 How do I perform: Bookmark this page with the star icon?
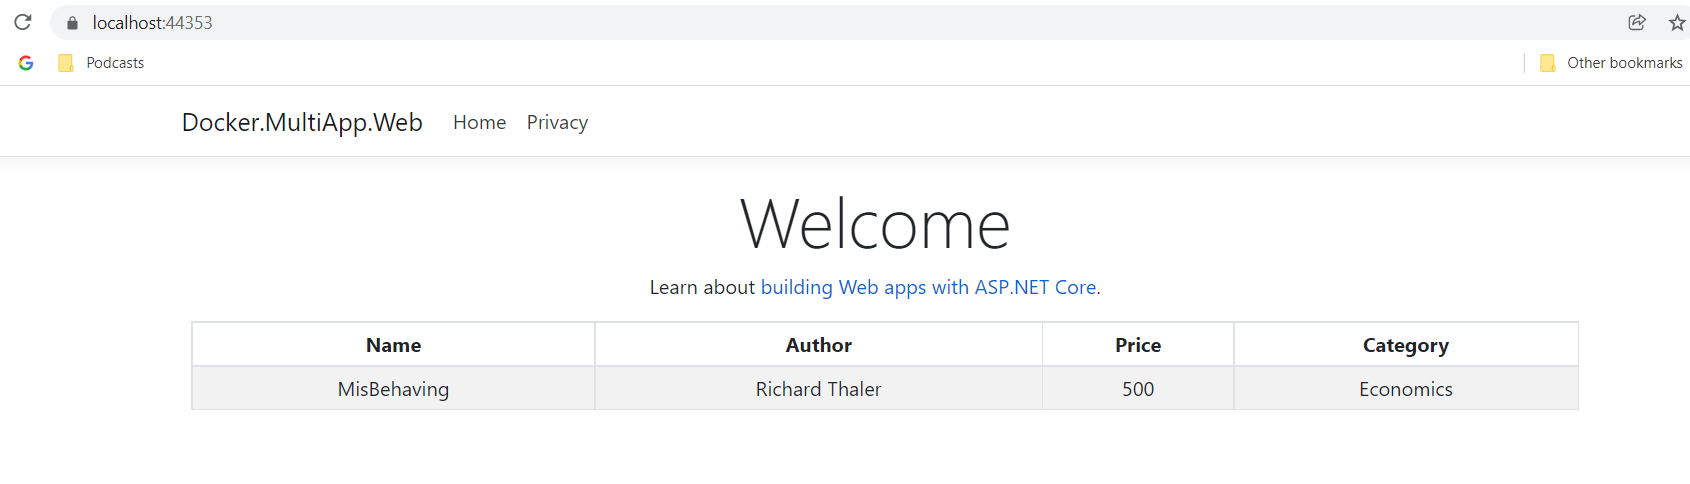pyautogui.click(x=1677, y=22)
